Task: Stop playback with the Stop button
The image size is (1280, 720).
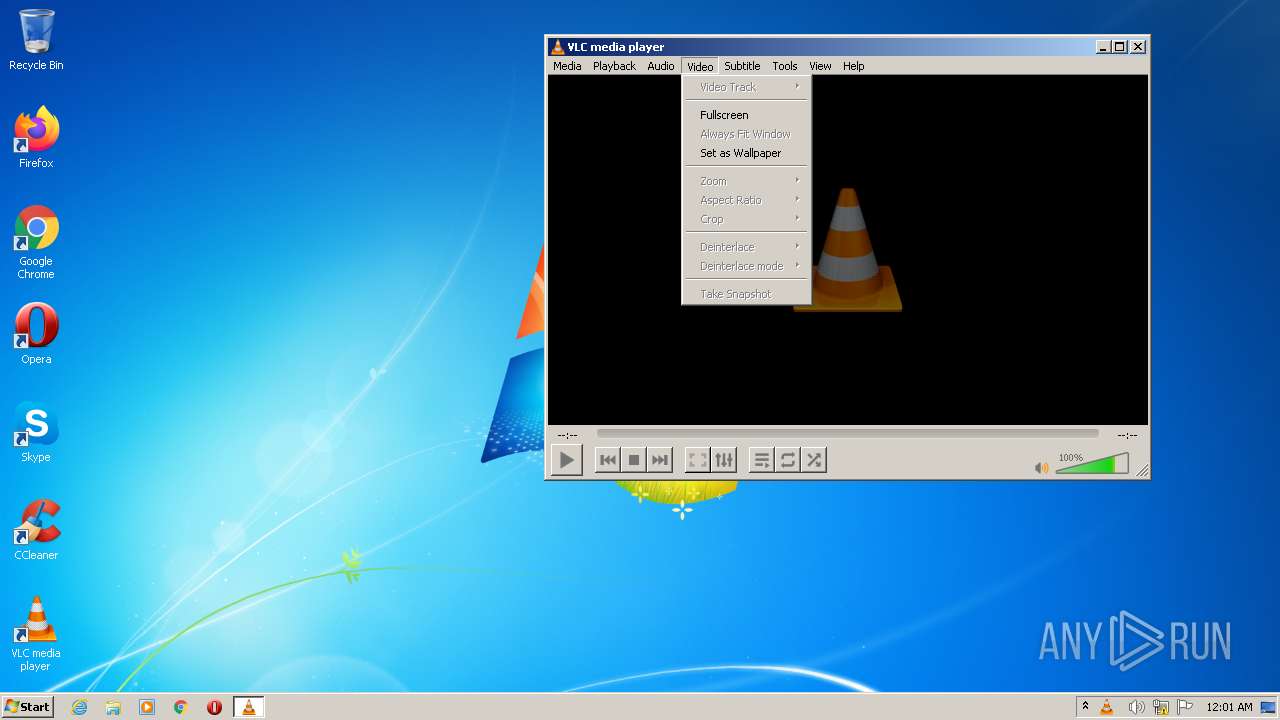Action: 633,460
